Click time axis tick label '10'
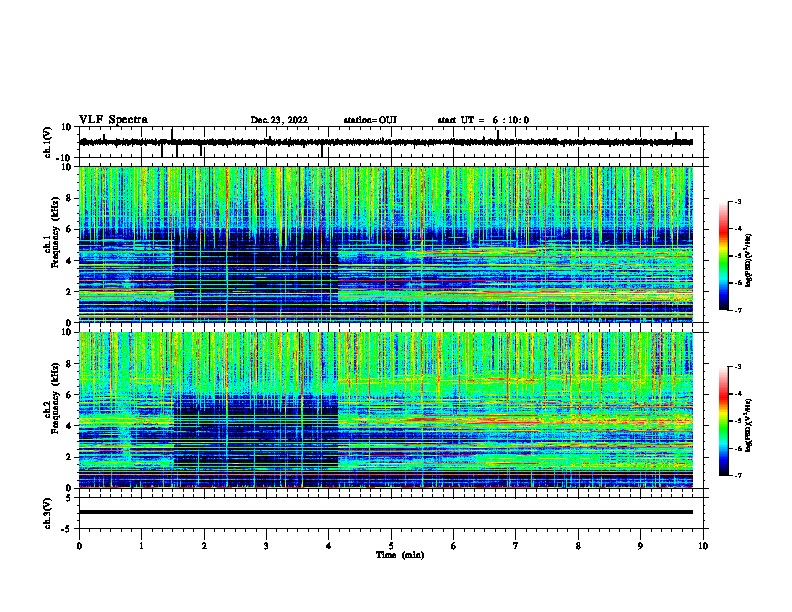This screenshot has height=612, width=792. [x=703, y=545]
